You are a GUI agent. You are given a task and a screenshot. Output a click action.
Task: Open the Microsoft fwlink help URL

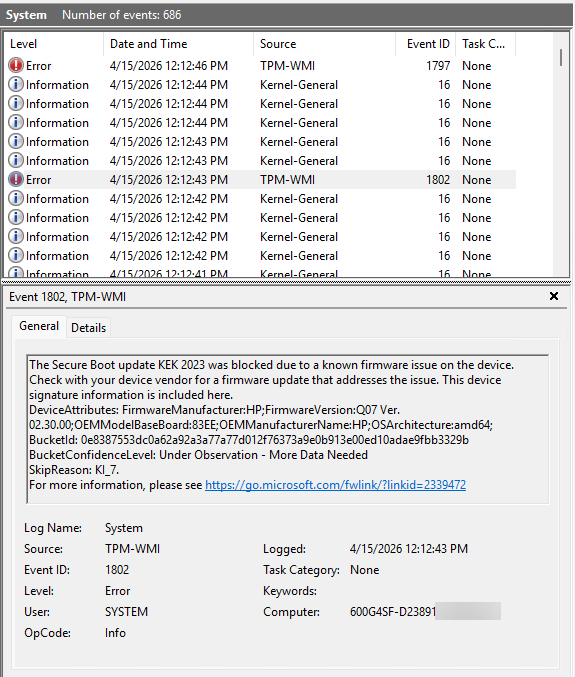coord(335,485)
